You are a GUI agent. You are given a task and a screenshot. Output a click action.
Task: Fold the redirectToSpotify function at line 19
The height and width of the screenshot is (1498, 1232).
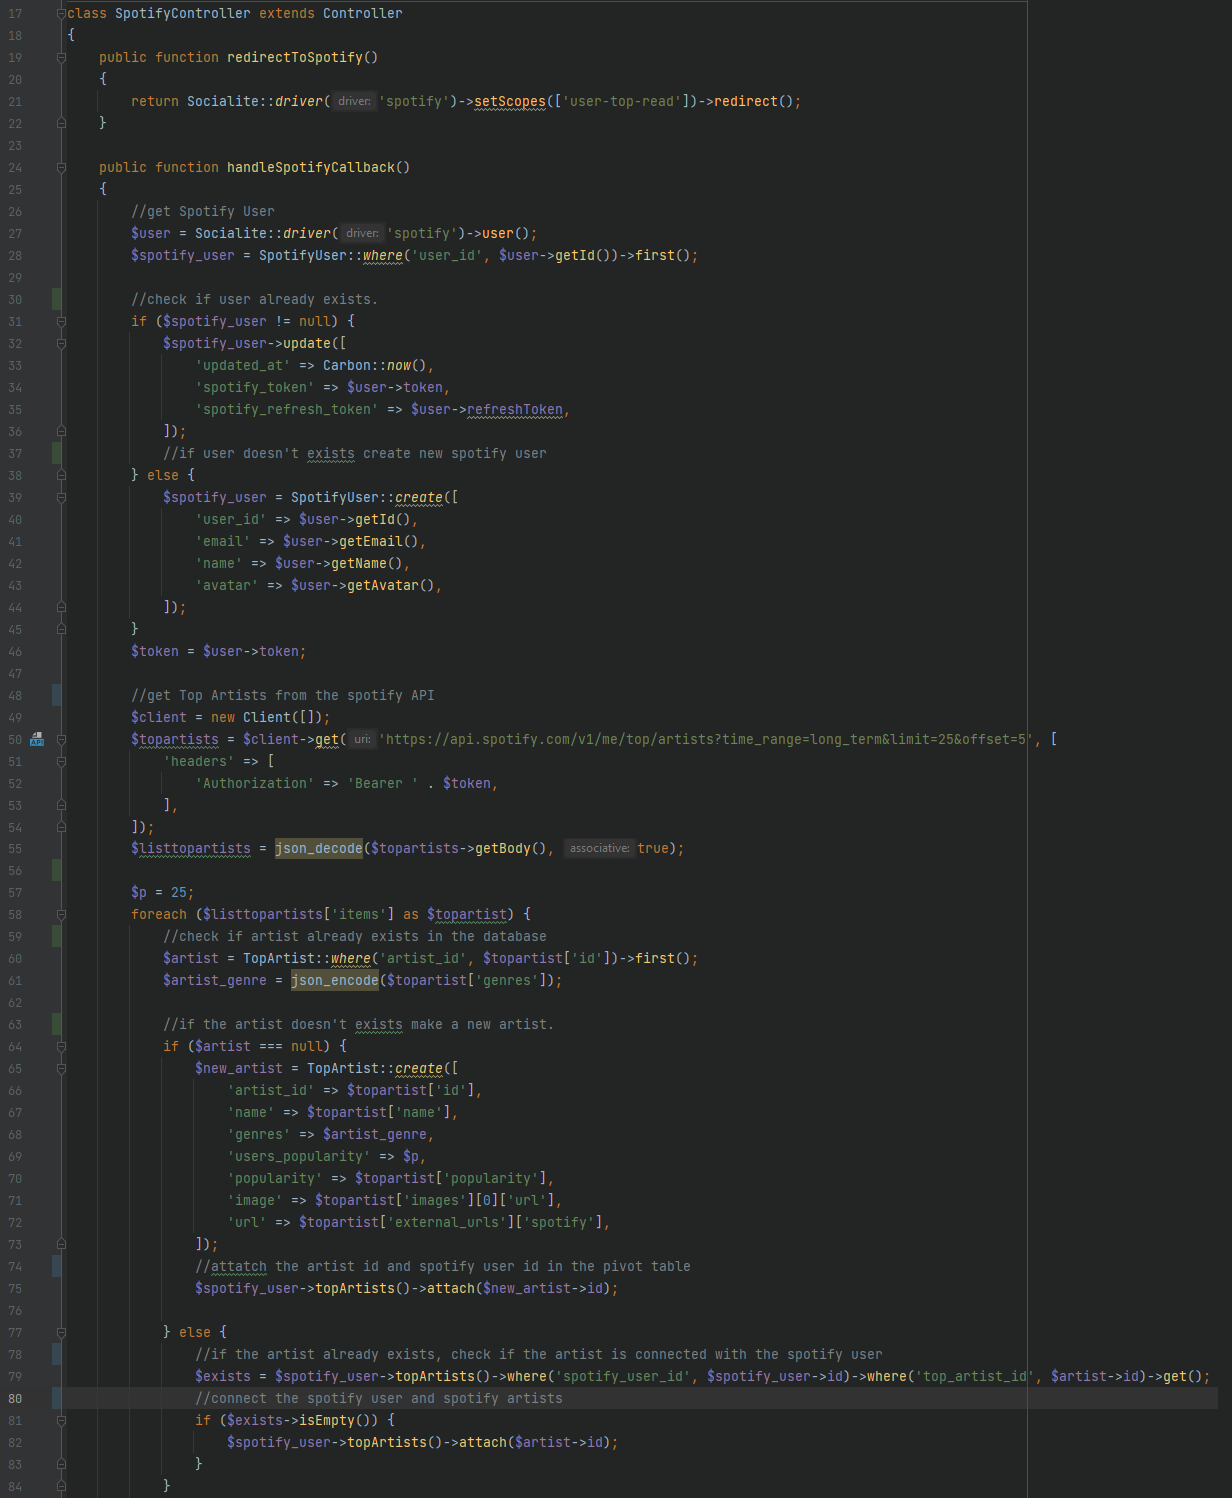(x=61, y=58)
